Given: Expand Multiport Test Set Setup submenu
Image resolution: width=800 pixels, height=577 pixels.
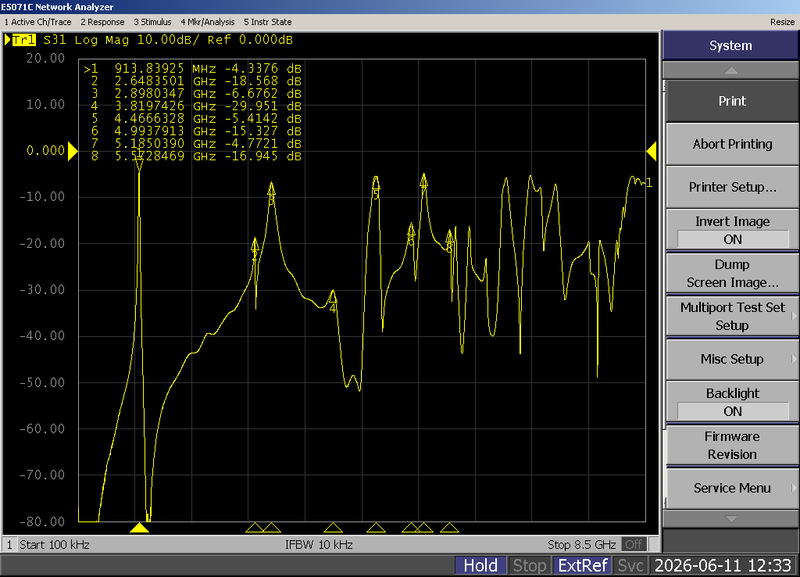Looking at the screenshot, I should [732, 316].
